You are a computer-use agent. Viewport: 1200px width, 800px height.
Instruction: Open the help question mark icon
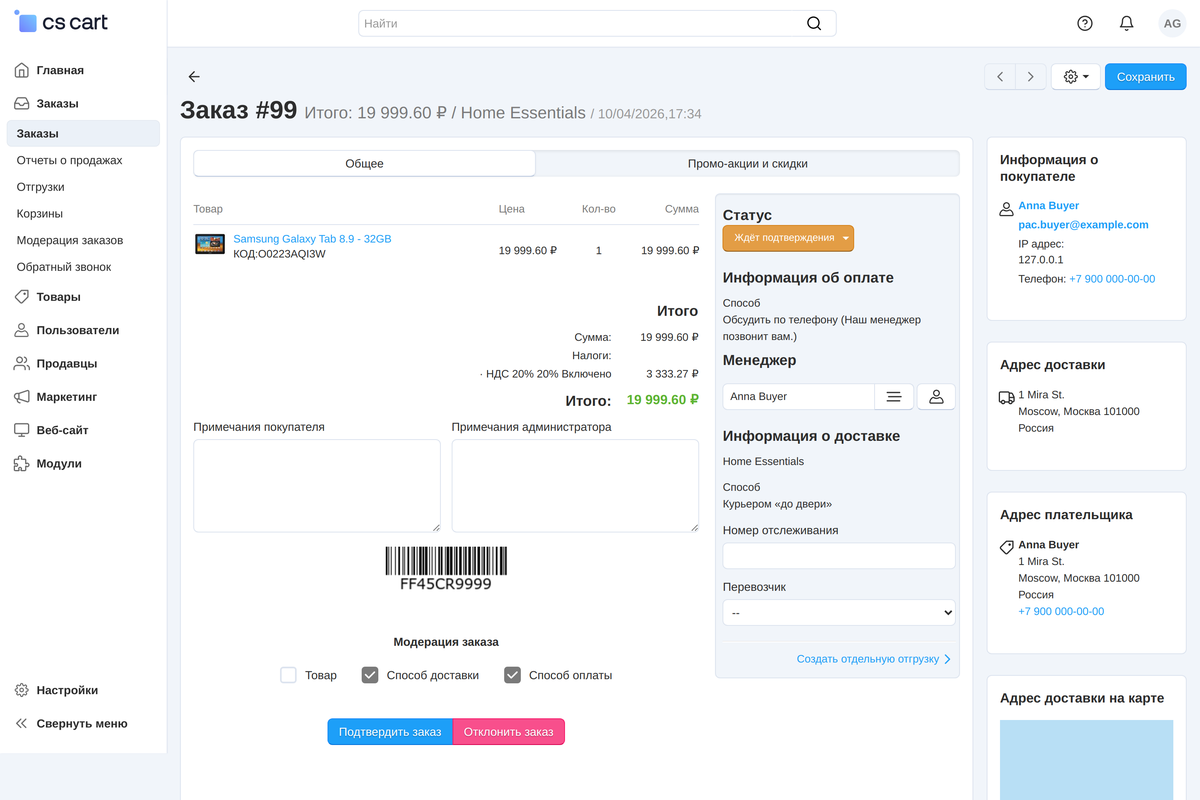pyautogui.click(x=1085, y=24)
